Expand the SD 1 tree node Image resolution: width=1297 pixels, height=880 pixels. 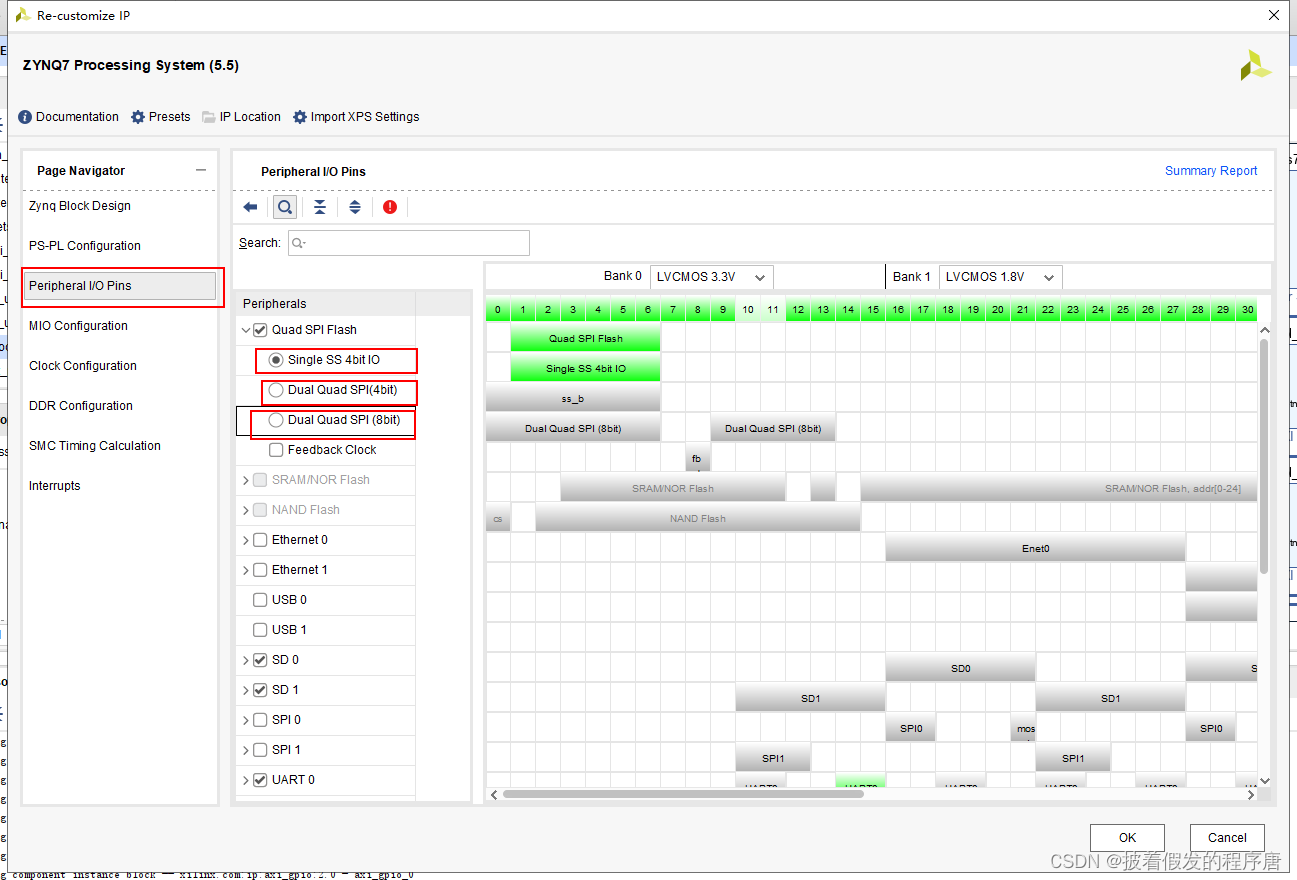coord(246,690)
